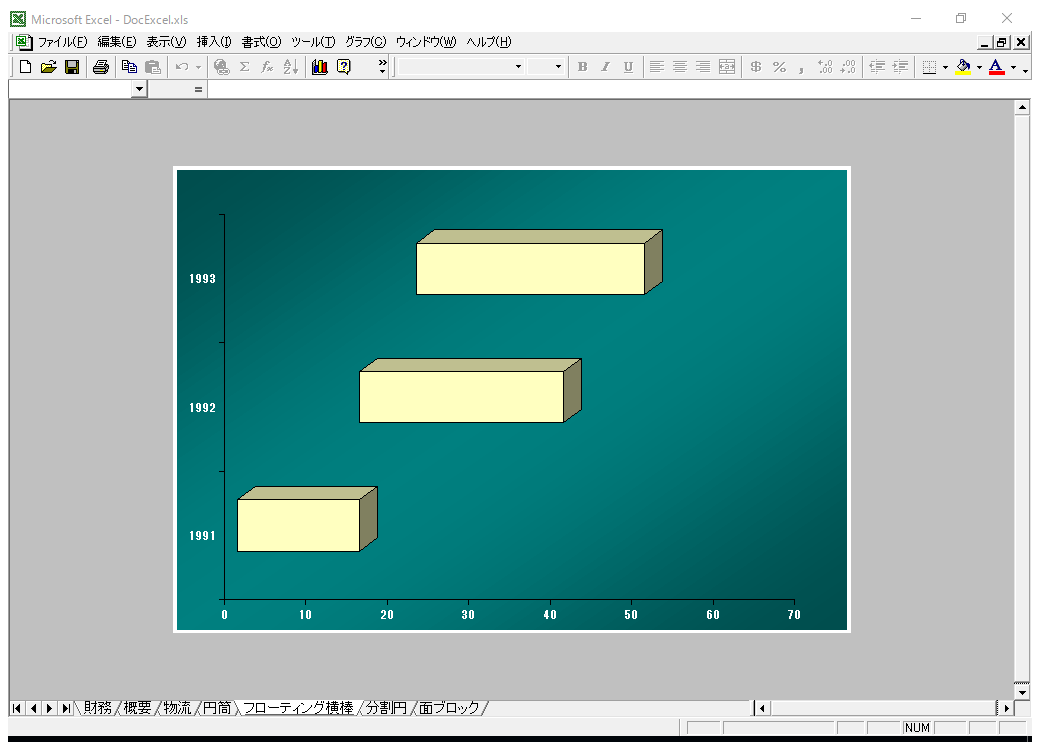Click the Office Assistant help icon

coord(344,67)
